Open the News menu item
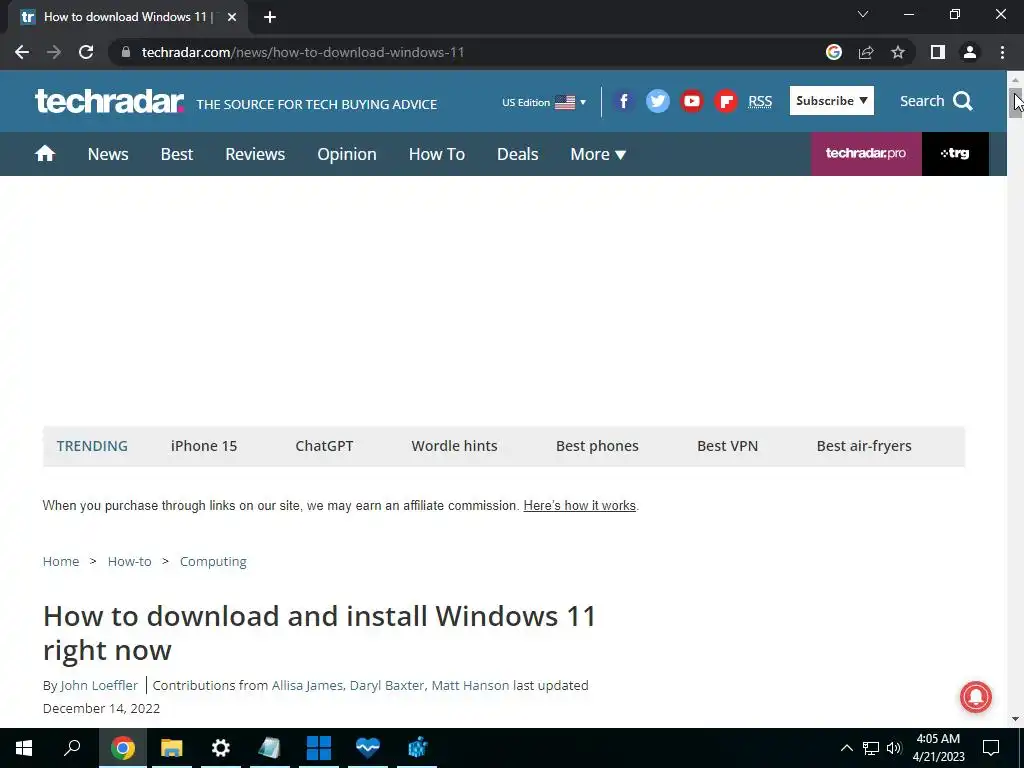This screenshot has height=768, width=1024. (108, 154)
